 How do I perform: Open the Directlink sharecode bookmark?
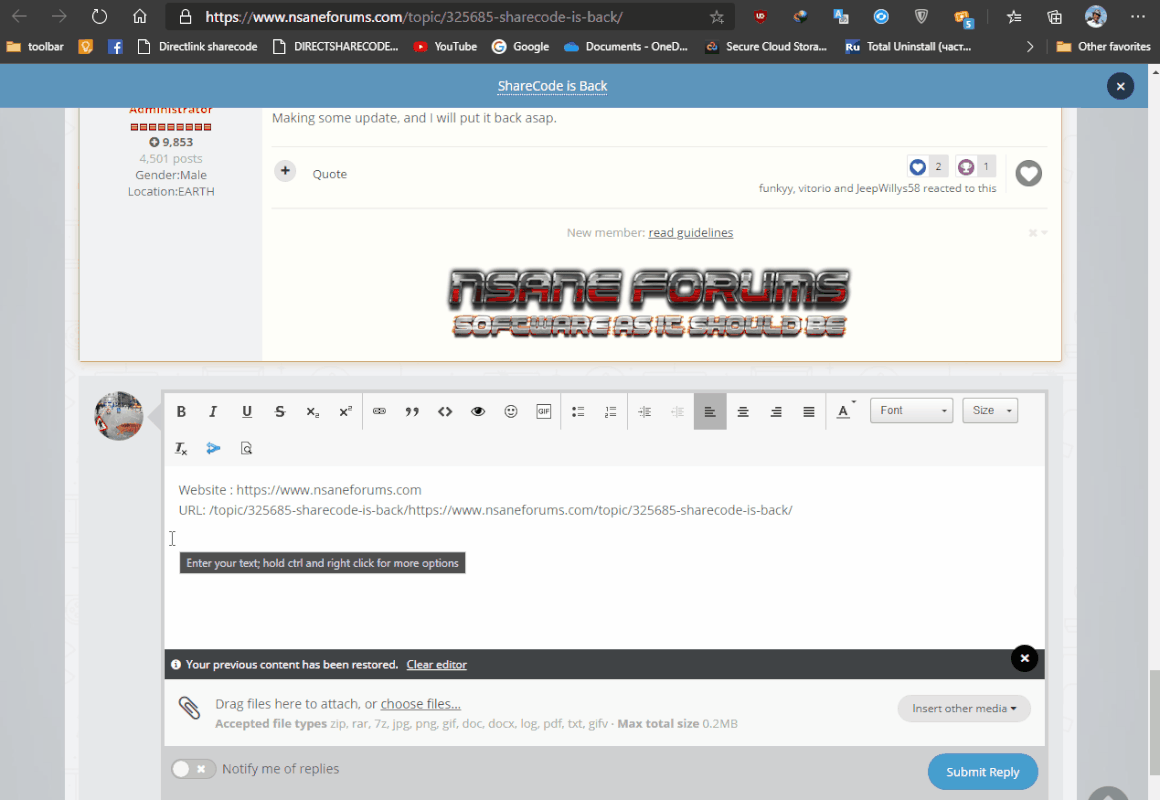tap(198, 47)
